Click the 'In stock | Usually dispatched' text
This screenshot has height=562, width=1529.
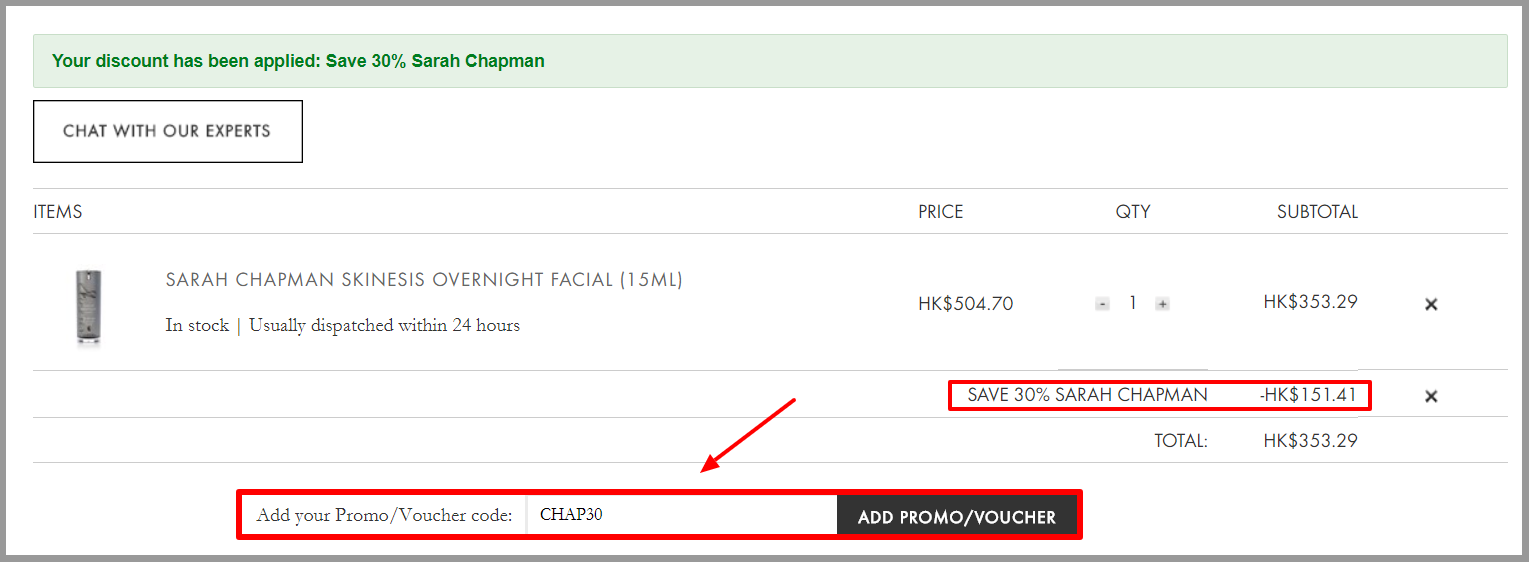pyautogui.click(x=343, y=325)
